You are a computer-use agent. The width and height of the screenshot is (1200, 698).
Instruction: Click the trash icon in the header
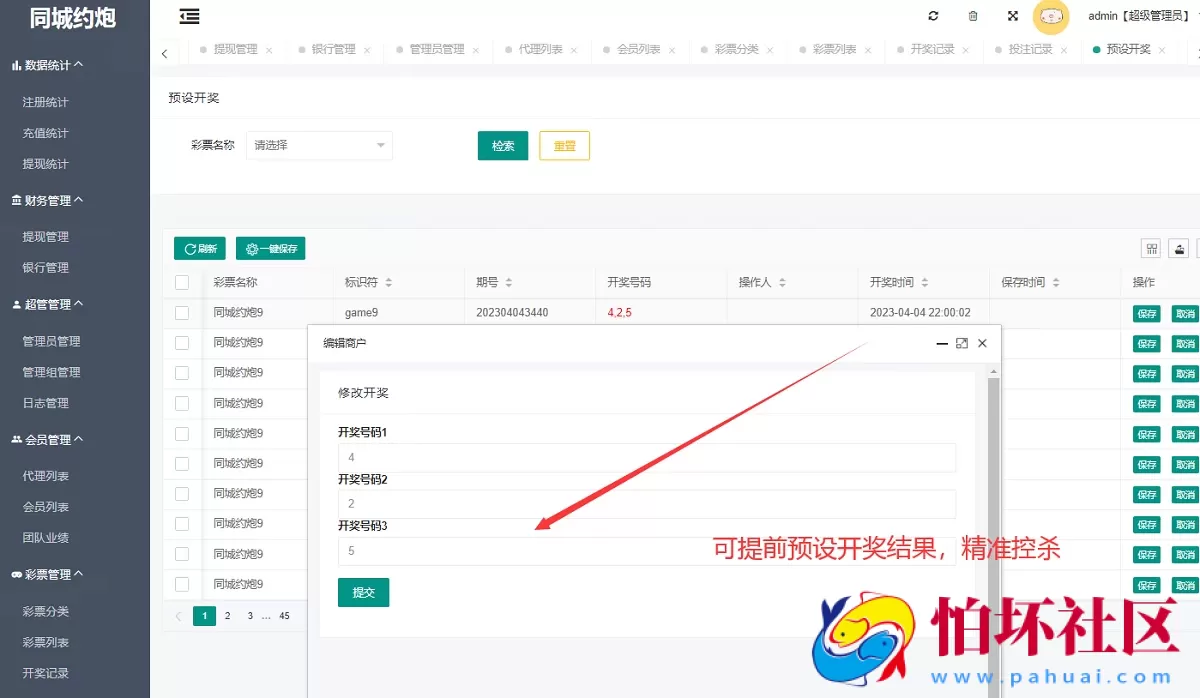[x=972, y=16]
